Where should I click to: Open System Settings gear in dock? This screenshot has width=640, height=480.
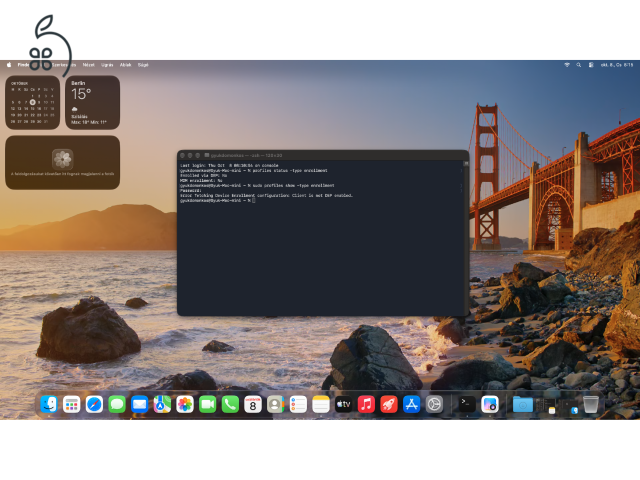point(434,404)
